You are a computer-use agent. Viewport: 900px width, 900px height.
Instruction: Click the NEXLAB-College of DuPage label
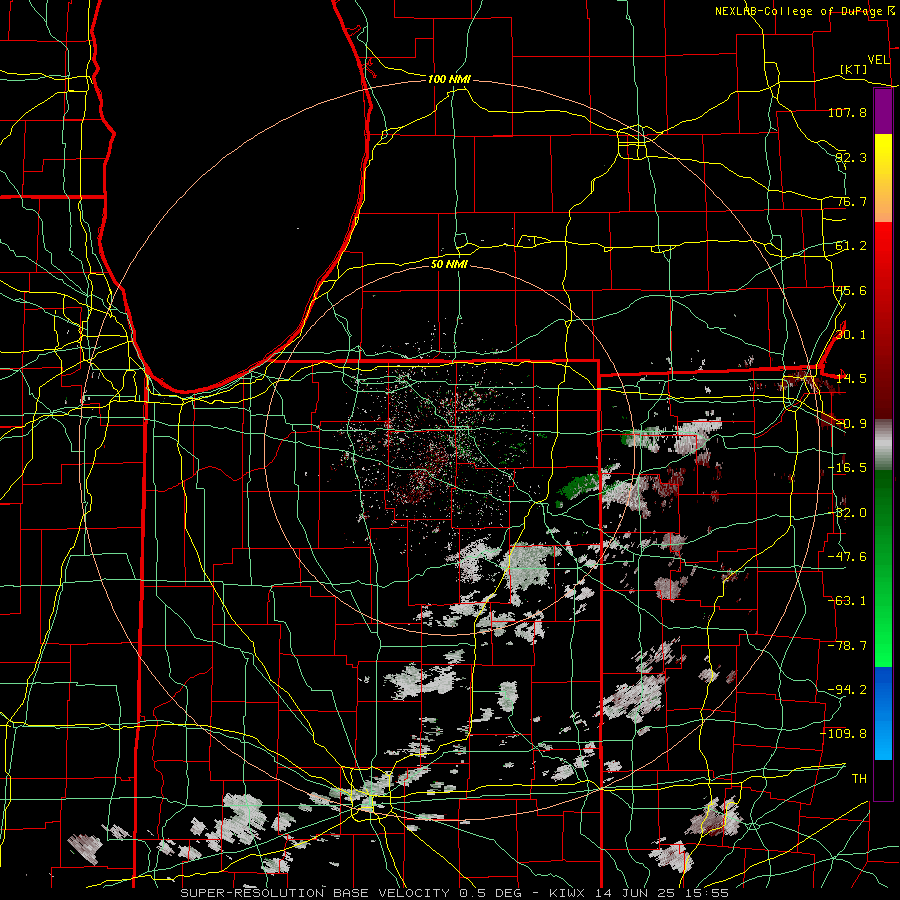(x=800, y=11)
